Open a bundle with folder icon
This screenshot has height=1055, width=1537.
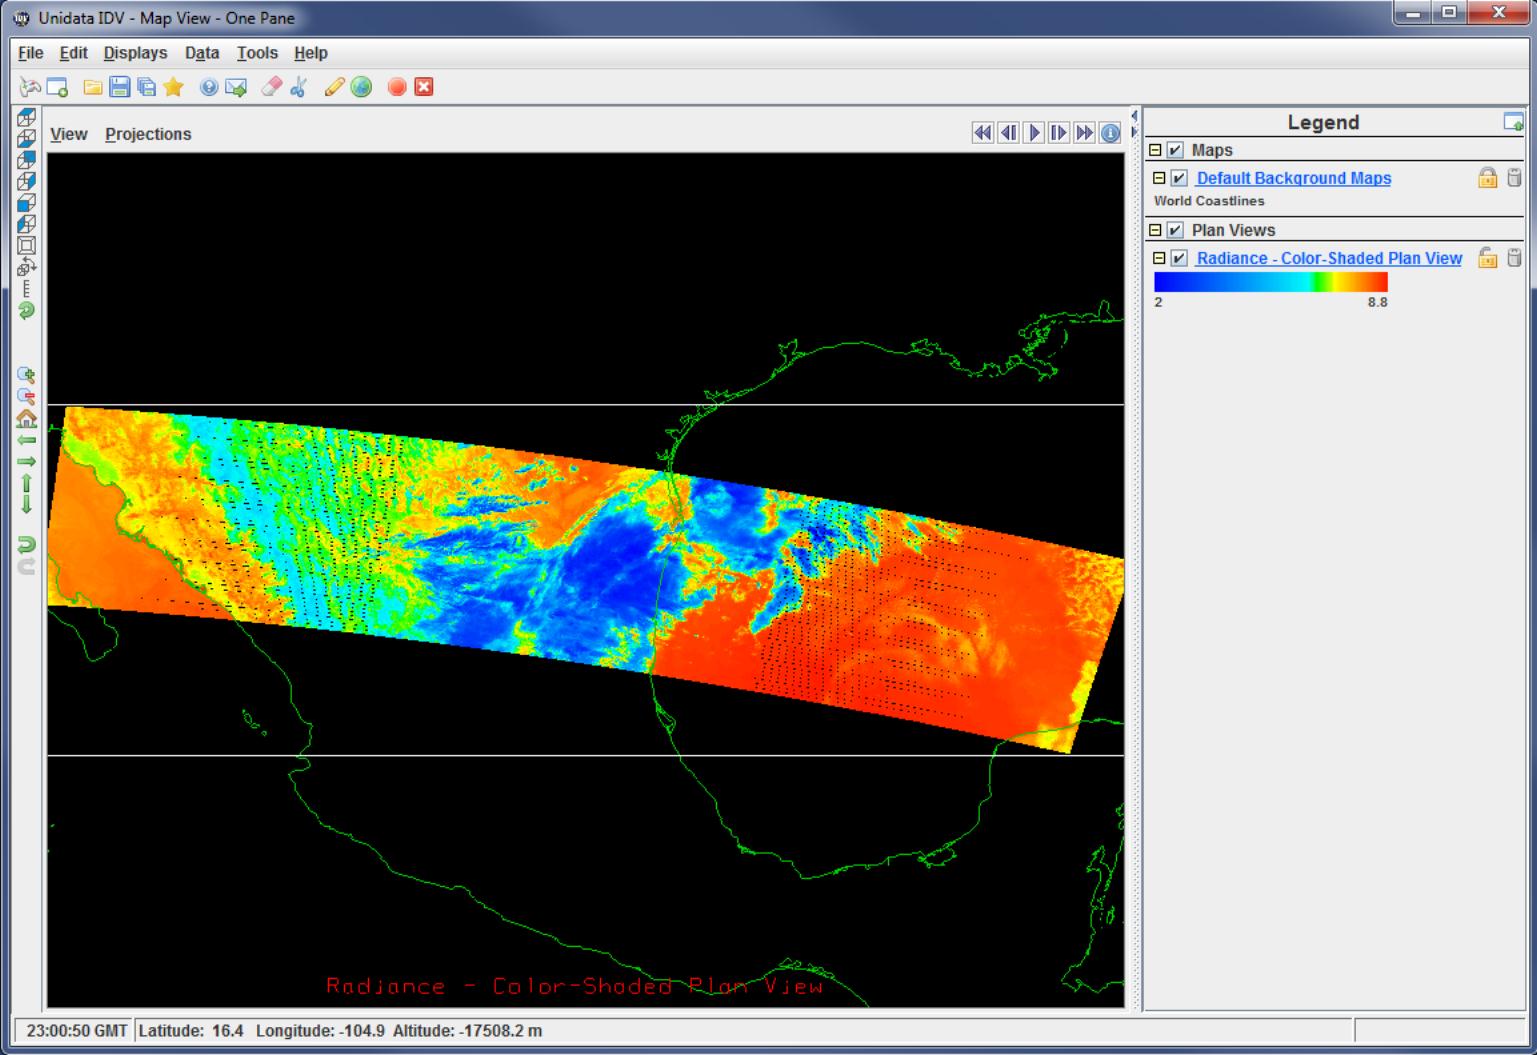click(x=92, y=87)
